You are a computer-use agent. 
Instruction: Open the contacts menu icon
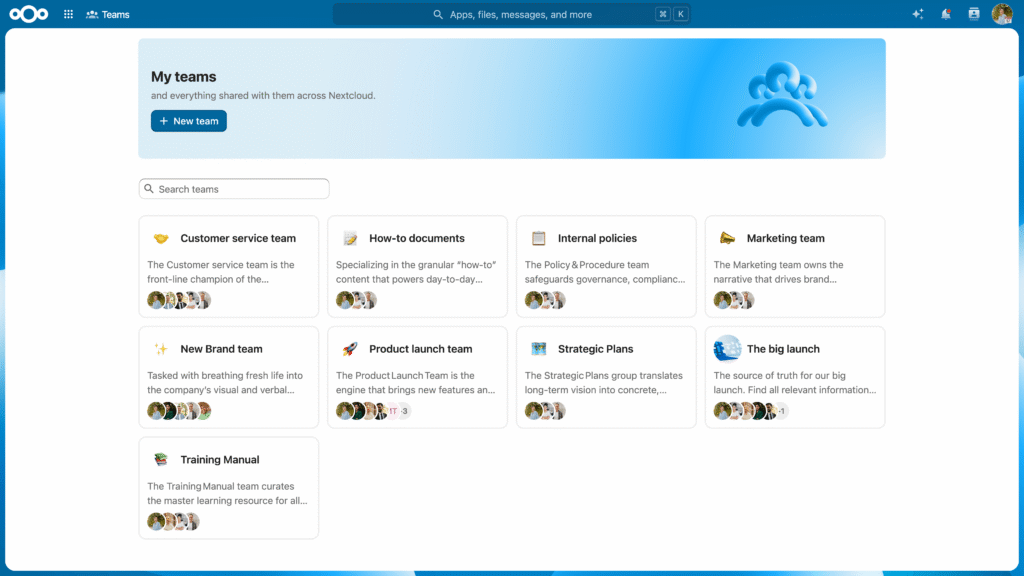(974, 14)
